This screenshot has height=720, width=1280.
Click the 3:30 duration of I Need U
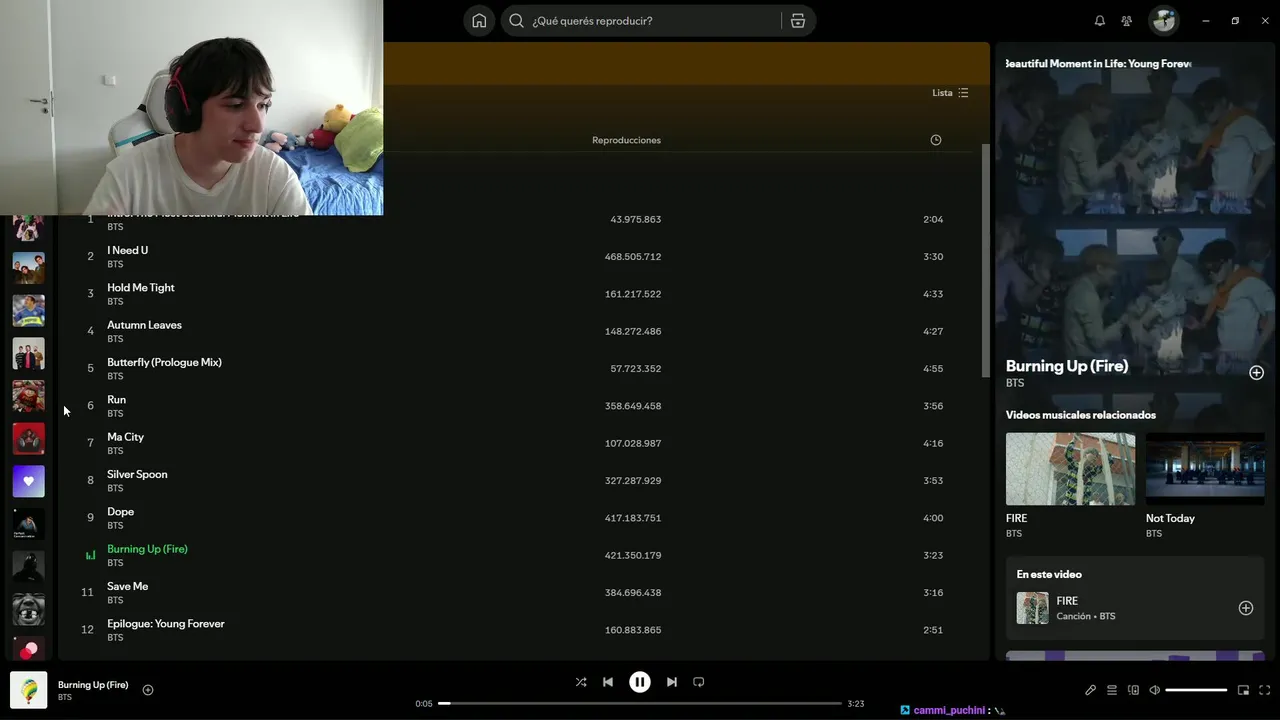coord(933,257)
